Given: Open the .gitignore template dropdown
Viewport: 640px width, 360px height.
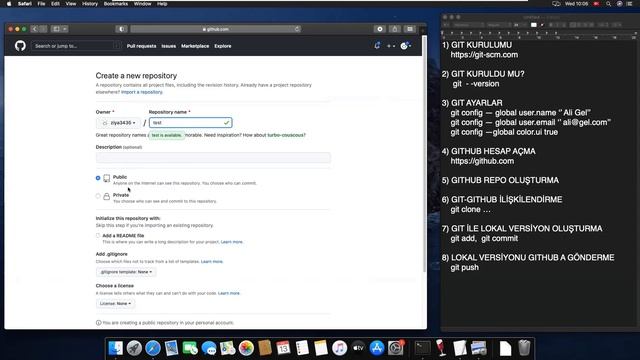Looking at the screenshot, I should click(126, 272).
